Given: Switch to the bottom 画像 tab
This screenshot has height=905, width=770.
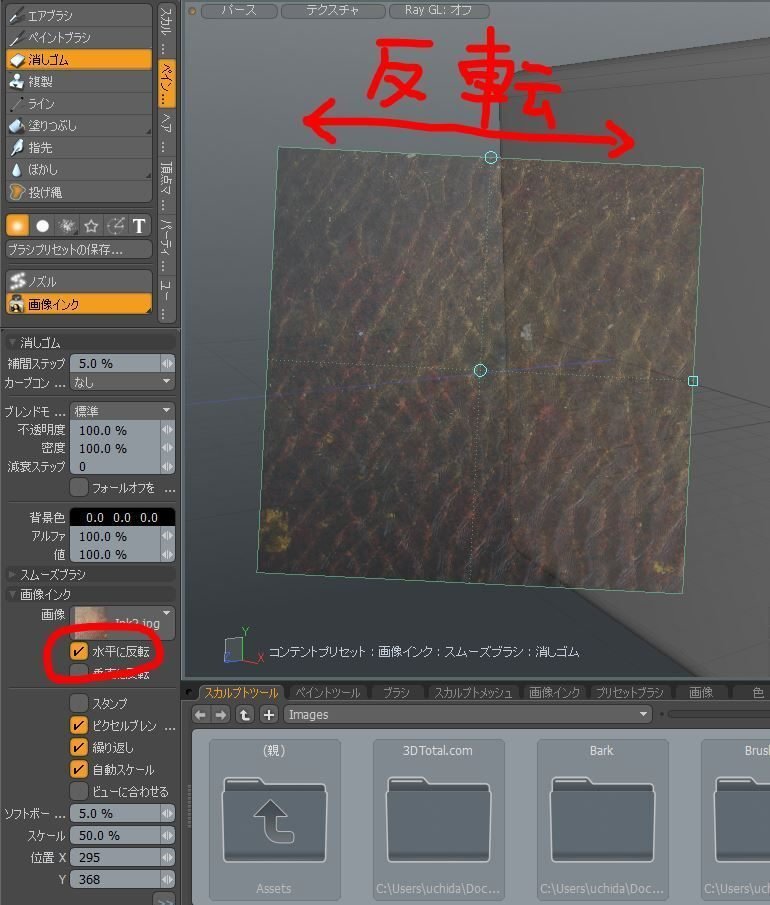Looking at the screenshot, I should click(x=701, y=692).
